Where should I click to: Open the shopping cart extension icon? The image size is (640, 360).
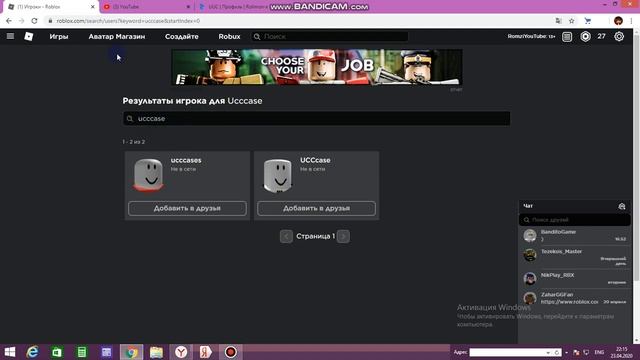[587, 21]
